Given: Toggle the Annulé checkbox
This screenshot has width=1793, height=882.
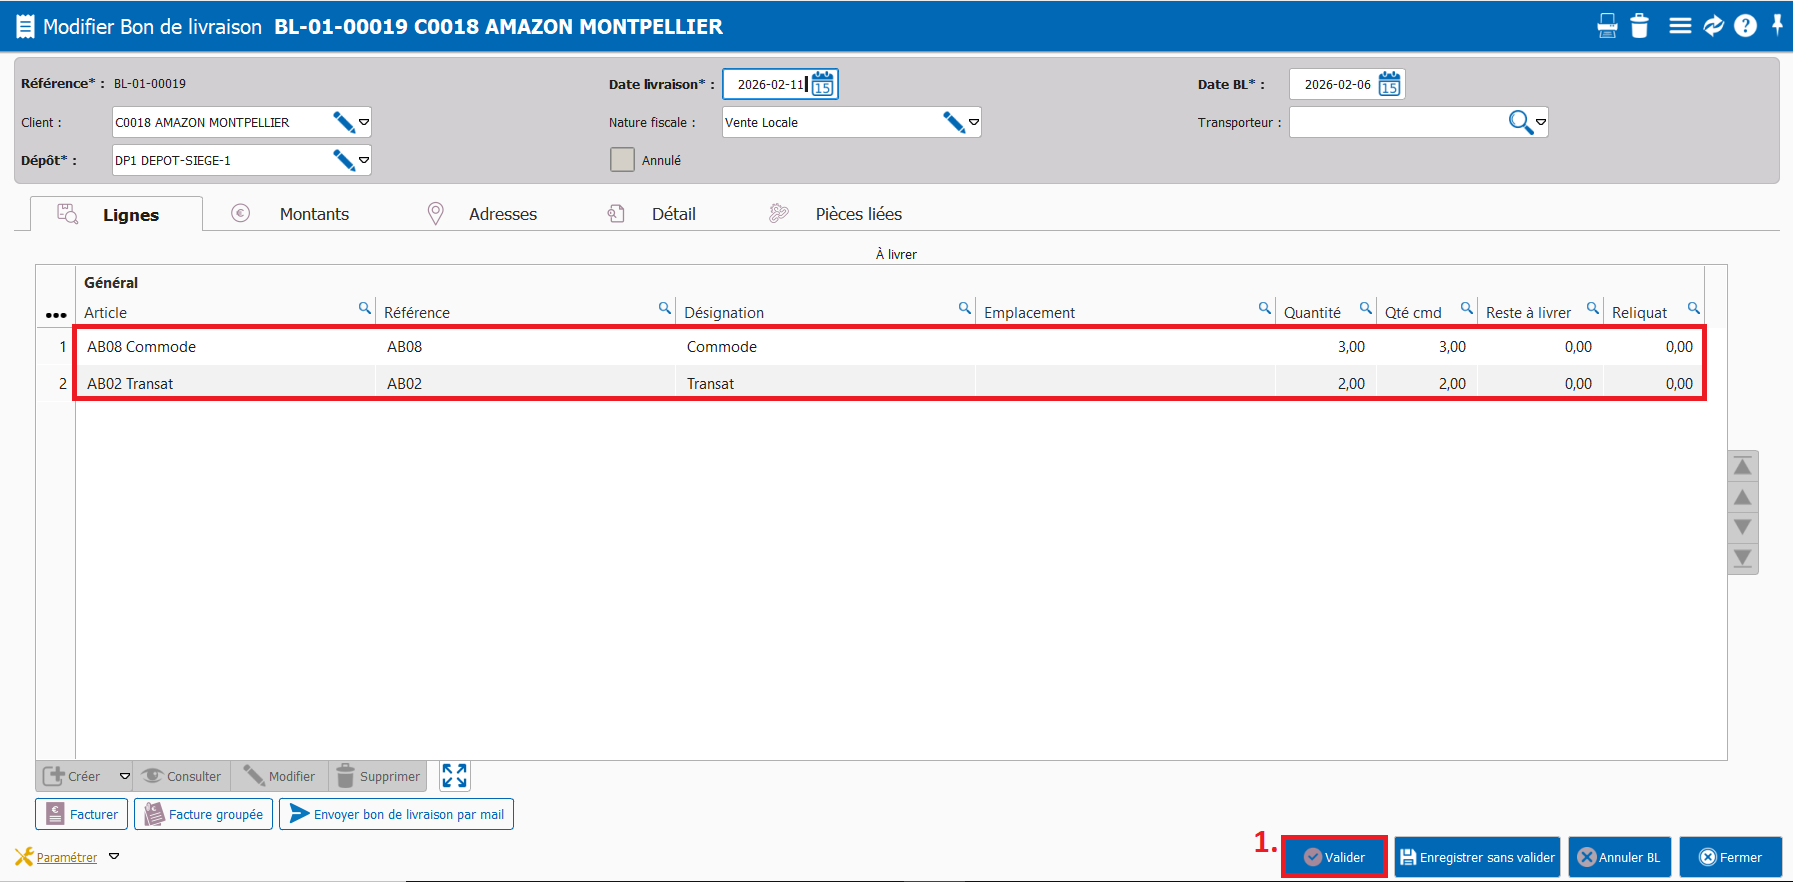Looking at the screenshot, I should point(622,160).
